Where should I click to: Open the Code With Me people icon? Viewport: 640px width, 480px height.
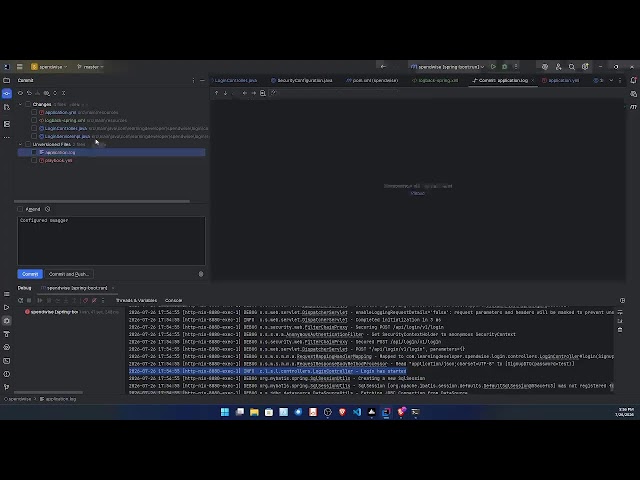(x=558, y=67)
